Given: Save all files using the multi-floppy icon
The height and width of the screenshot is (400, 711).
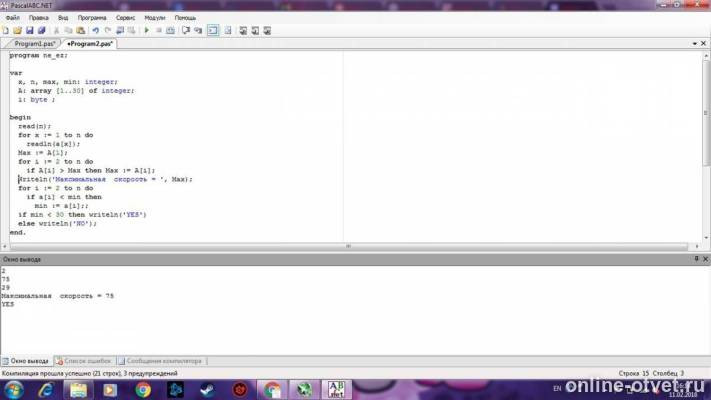Looking at the screenshot, I should click(42, 30).
